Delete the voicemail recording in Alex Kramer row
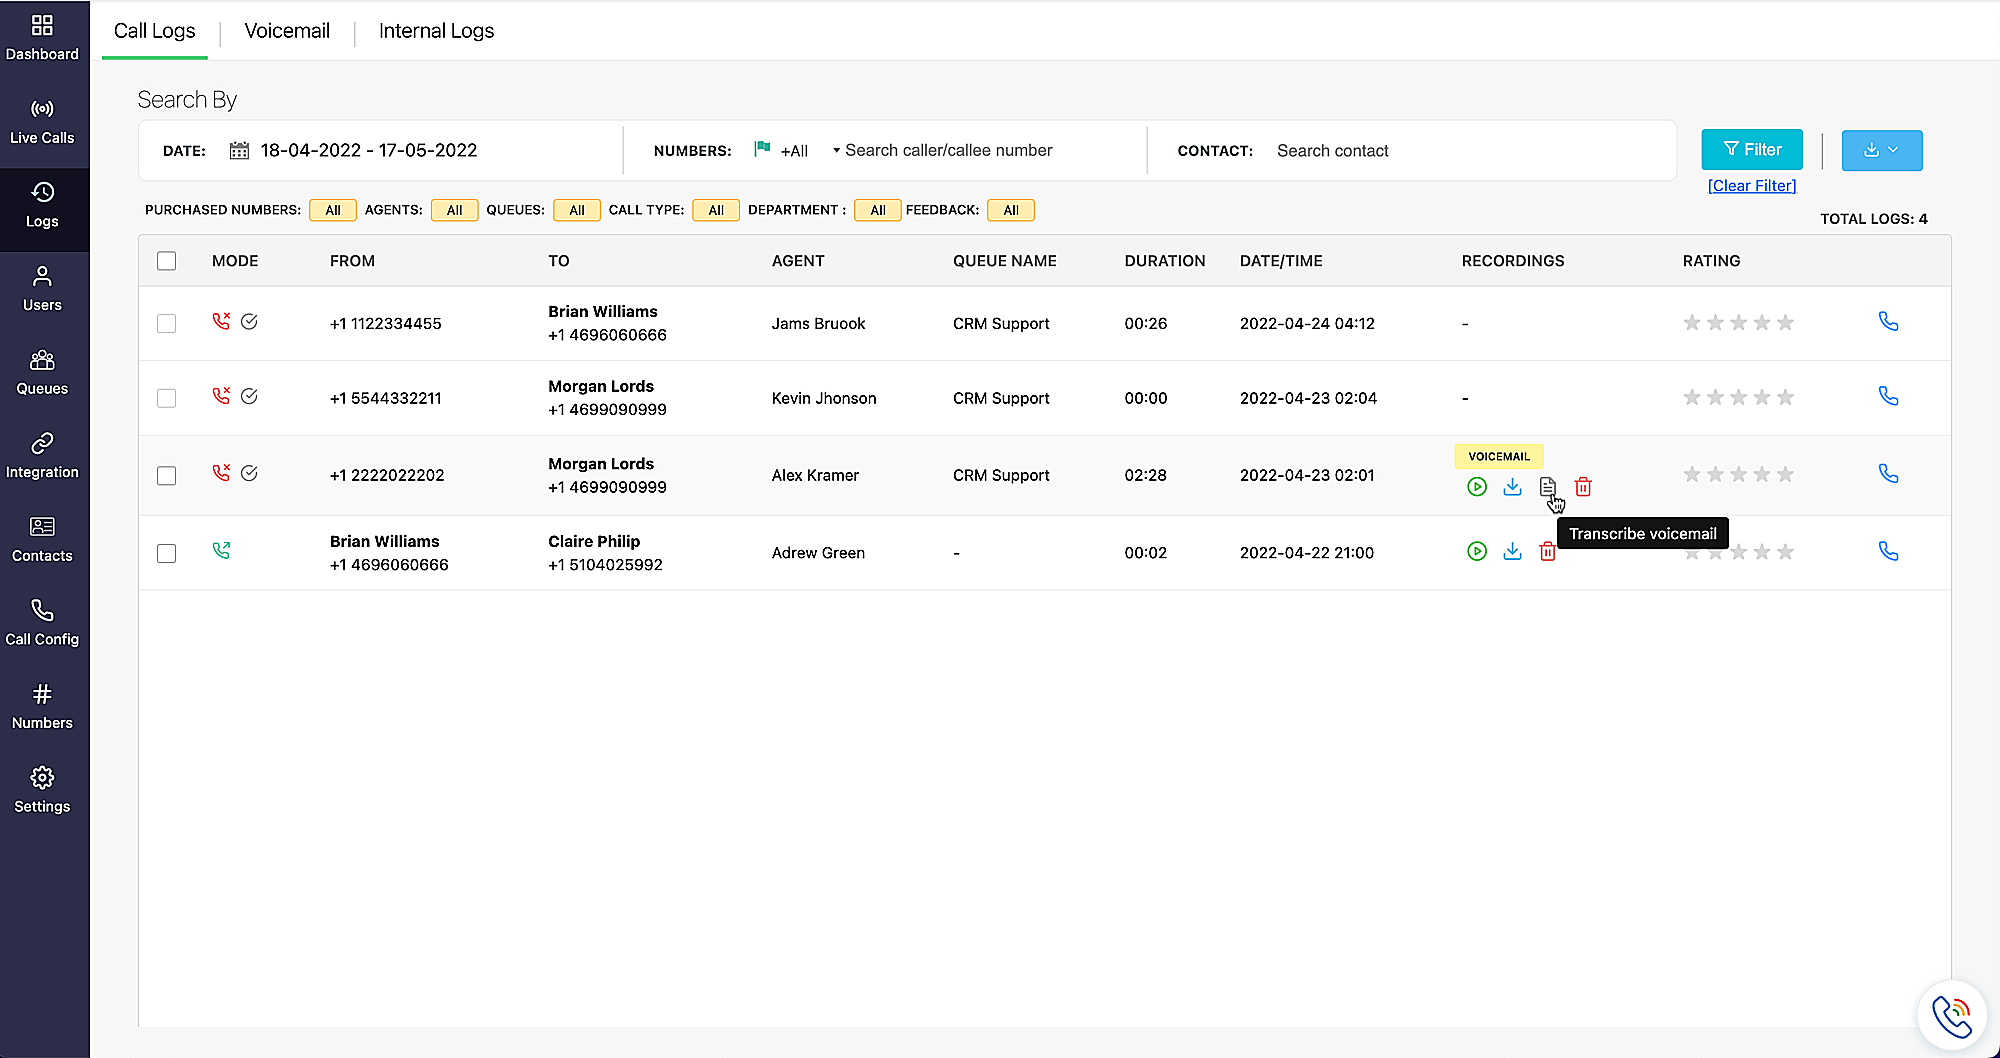Screen dimensions: 2000x1058 coord(1583,487)
